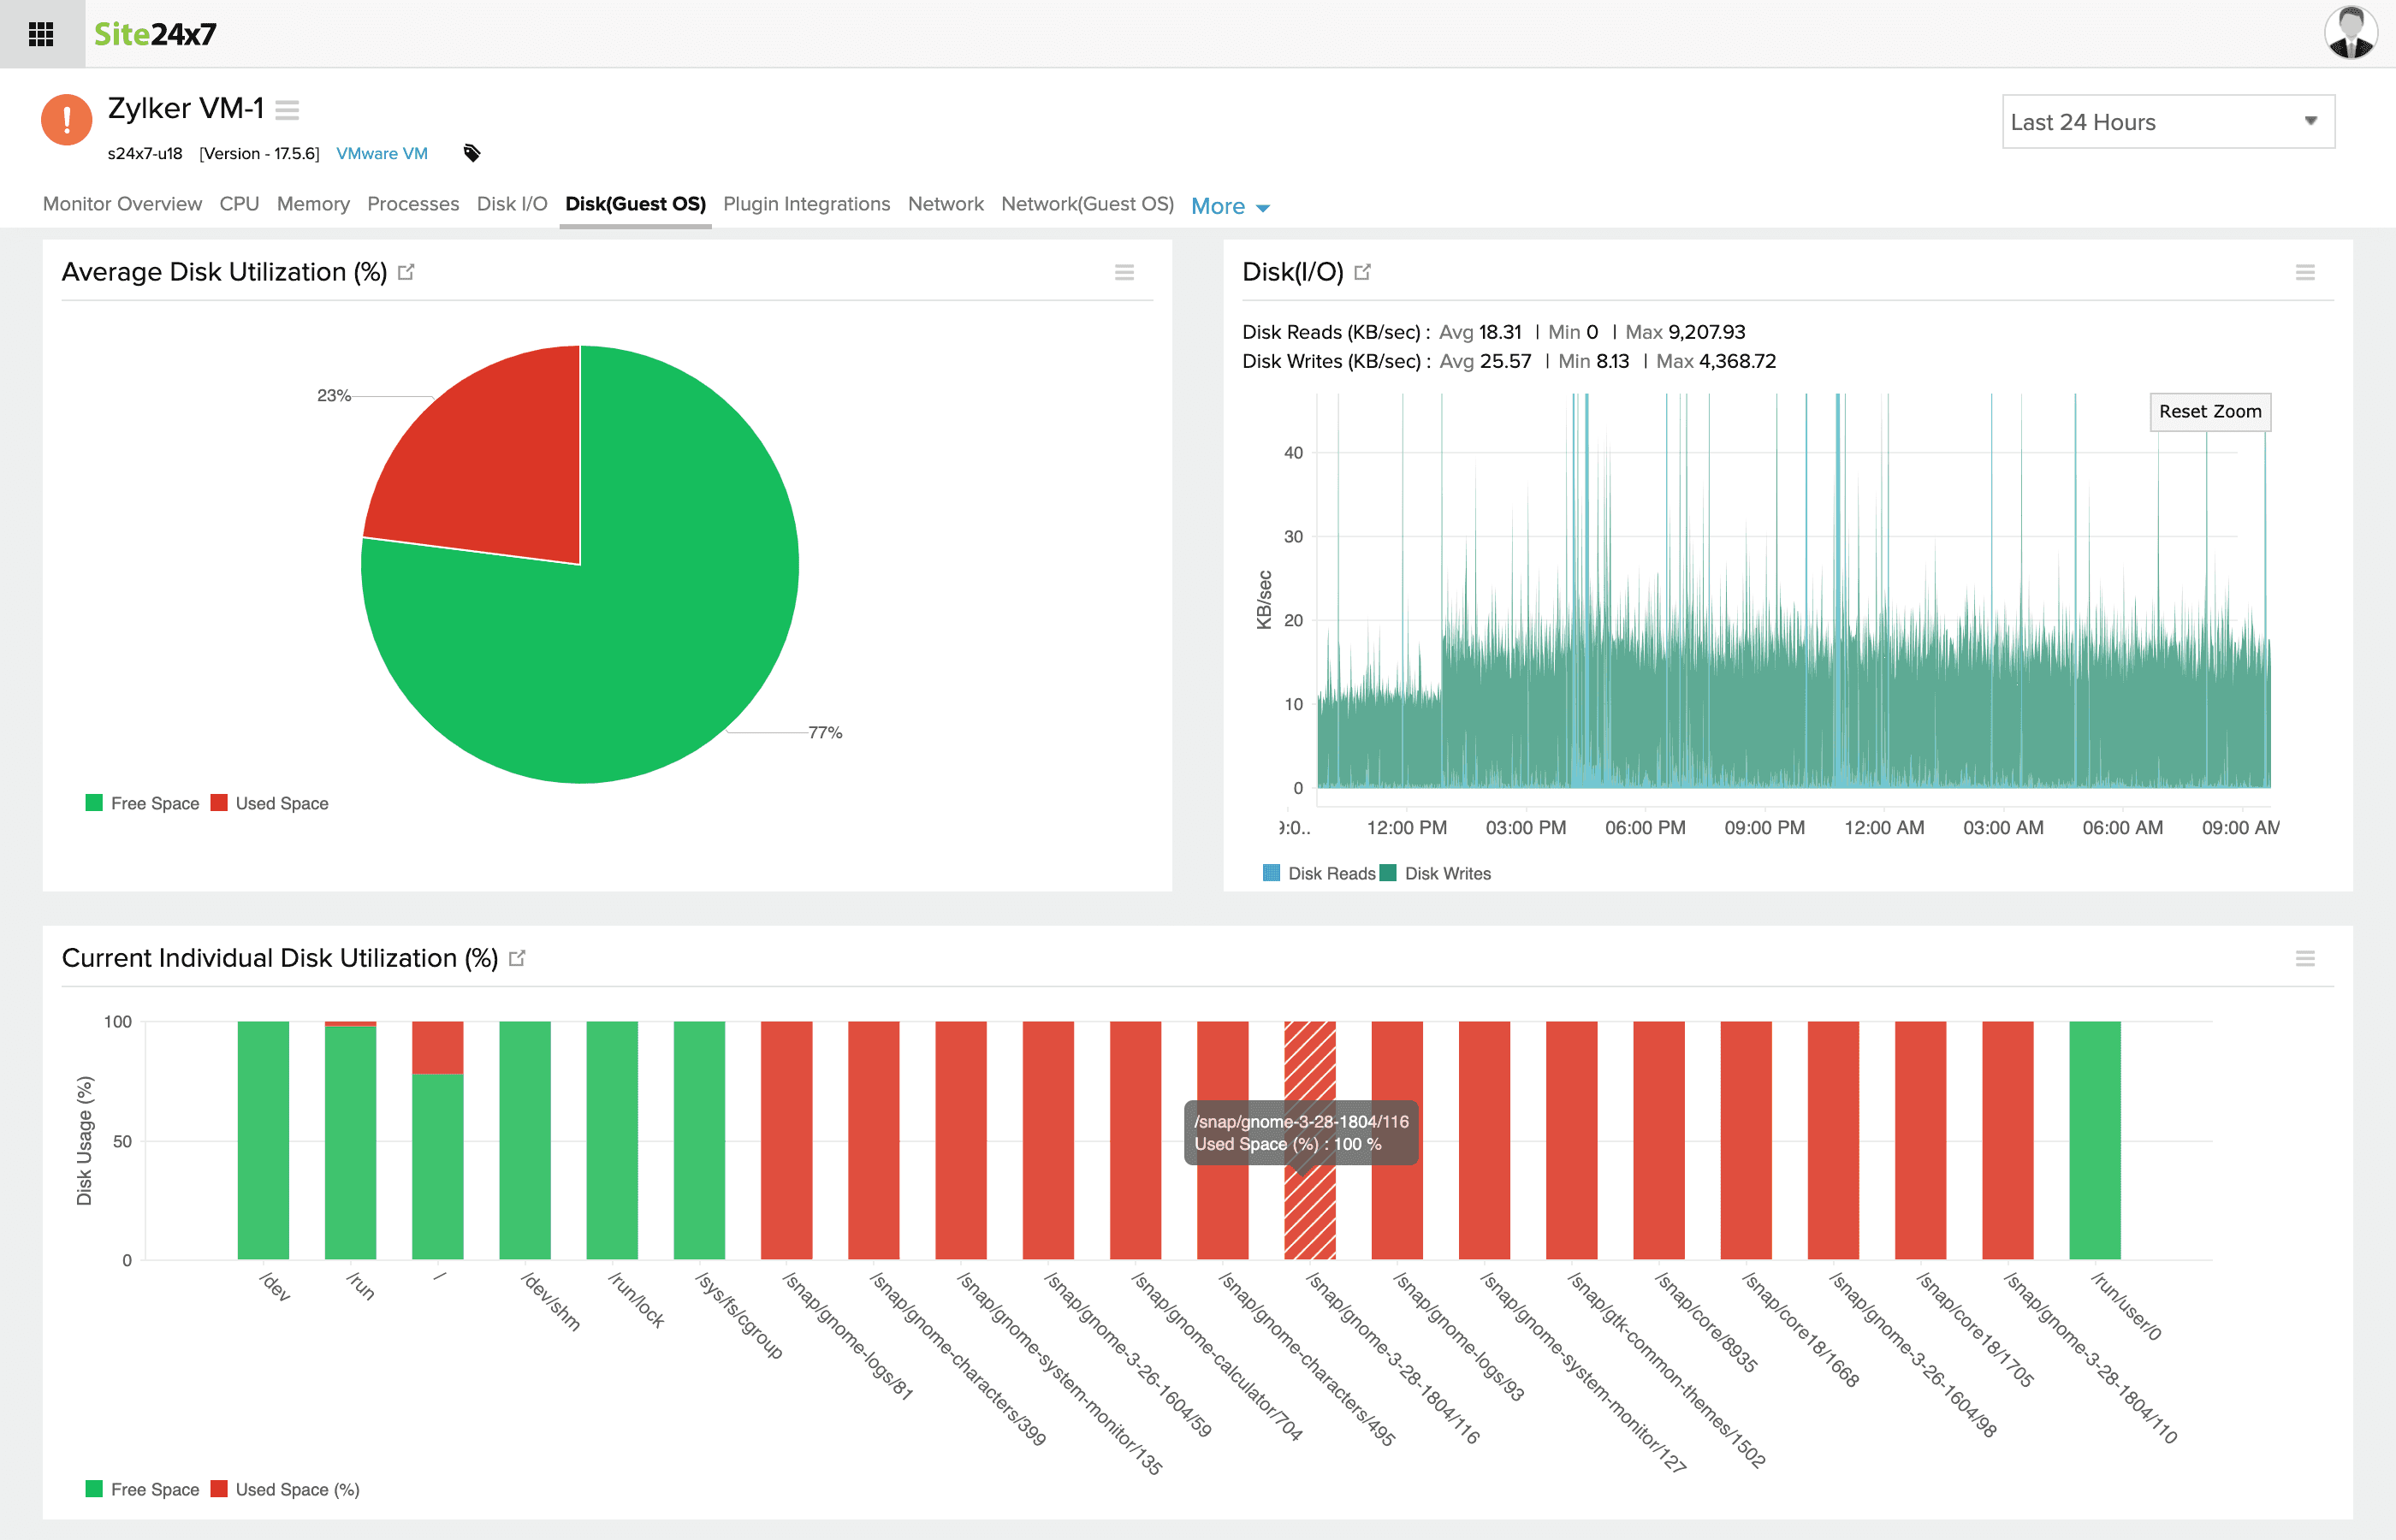
Task: Open the chart options menu for Average Disk Utilization
Action: tap(1125, 272)
